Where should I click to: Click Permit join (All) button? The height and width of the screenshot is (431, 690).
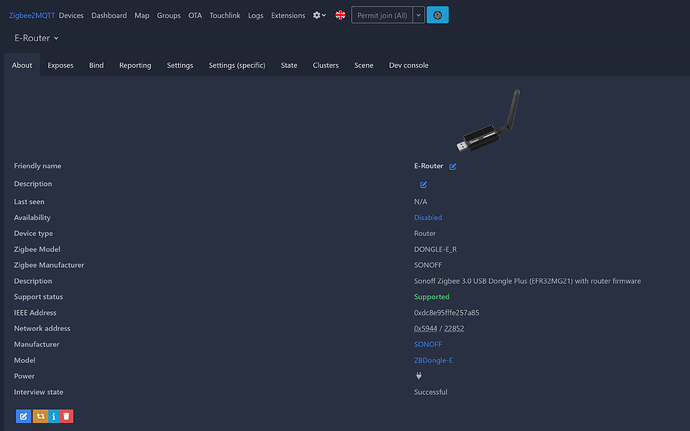click(x=382, y=15)
